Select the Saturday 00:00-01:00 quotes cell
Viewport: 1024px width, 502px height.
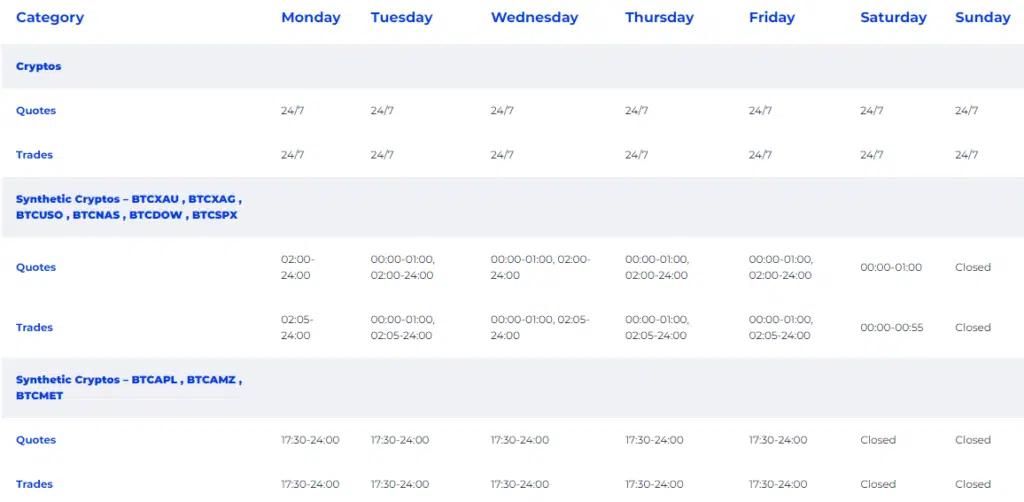coord(891,268)
